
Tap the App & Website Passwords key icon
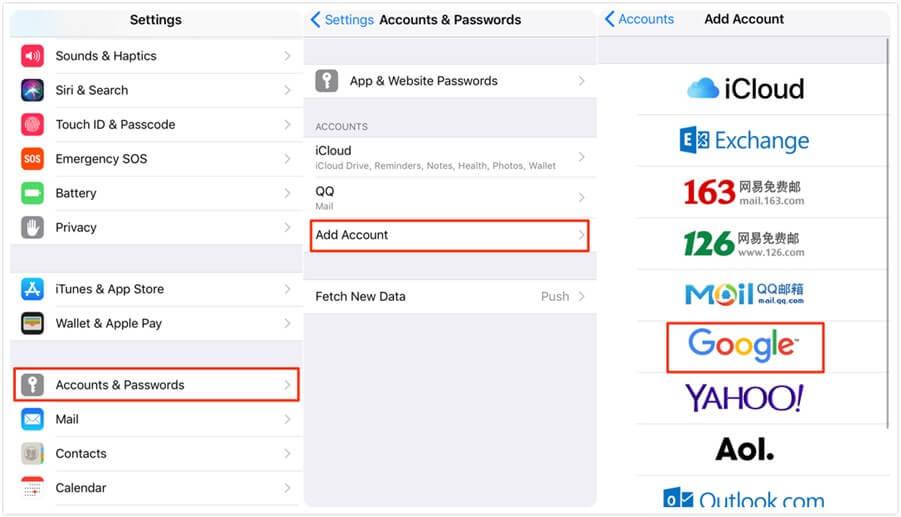[327, 81]
